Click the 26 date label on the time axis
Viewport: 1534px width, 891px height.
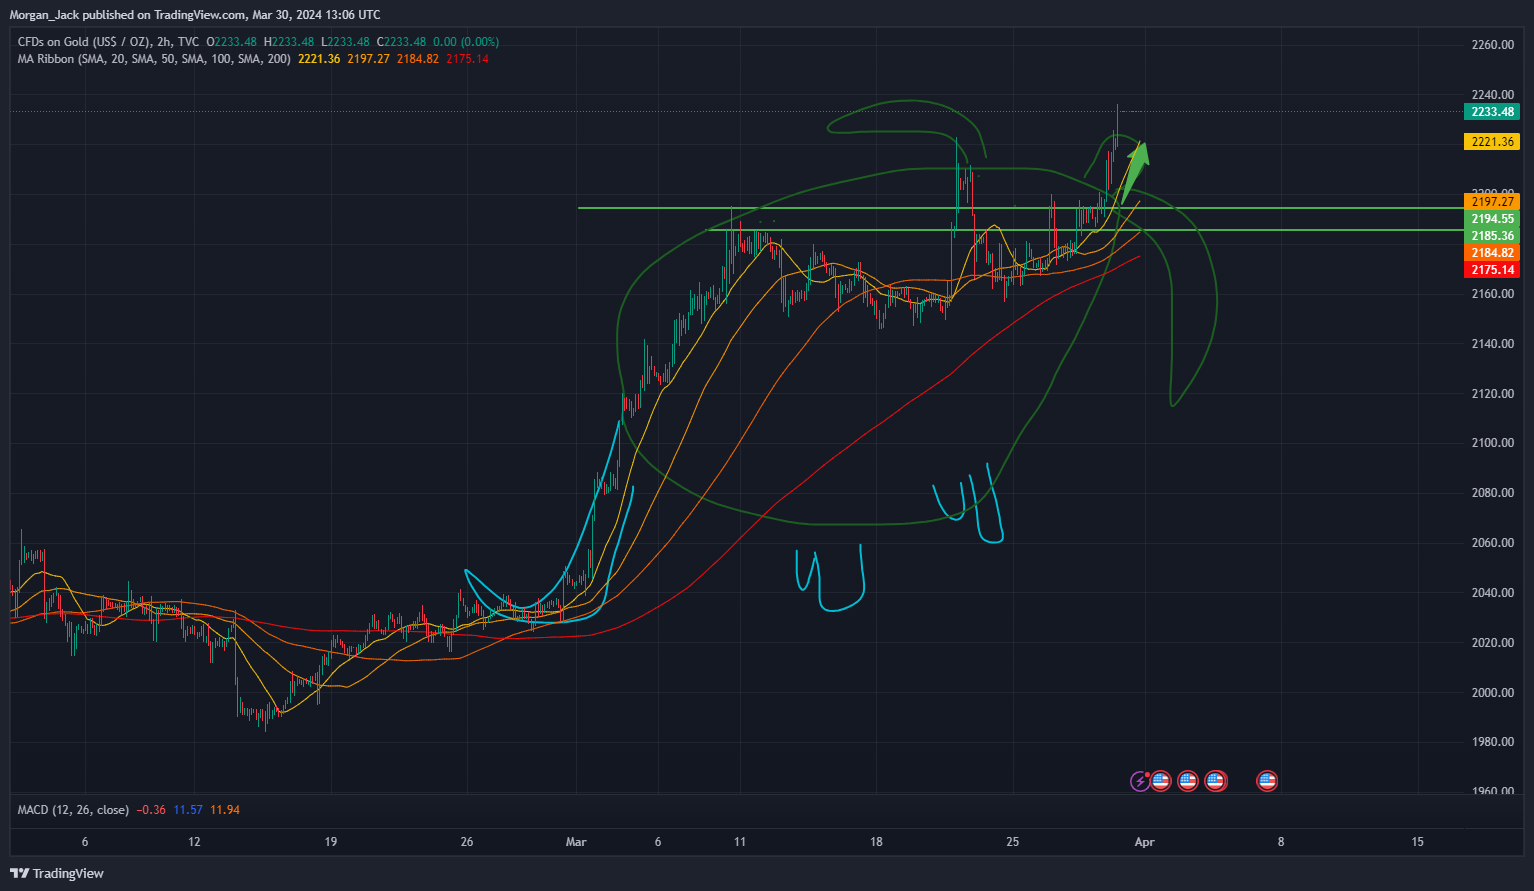[467, 842]
